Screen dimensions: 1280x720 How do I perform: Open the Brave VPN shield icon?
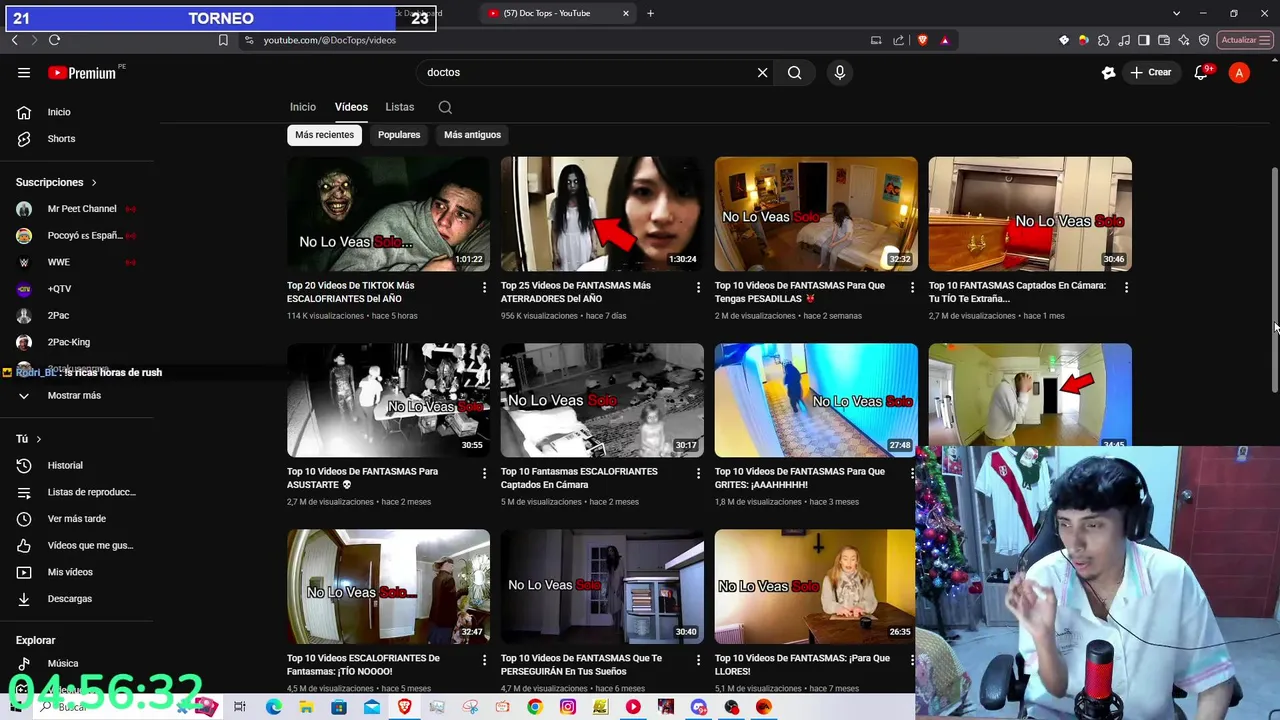(1204, 40)
